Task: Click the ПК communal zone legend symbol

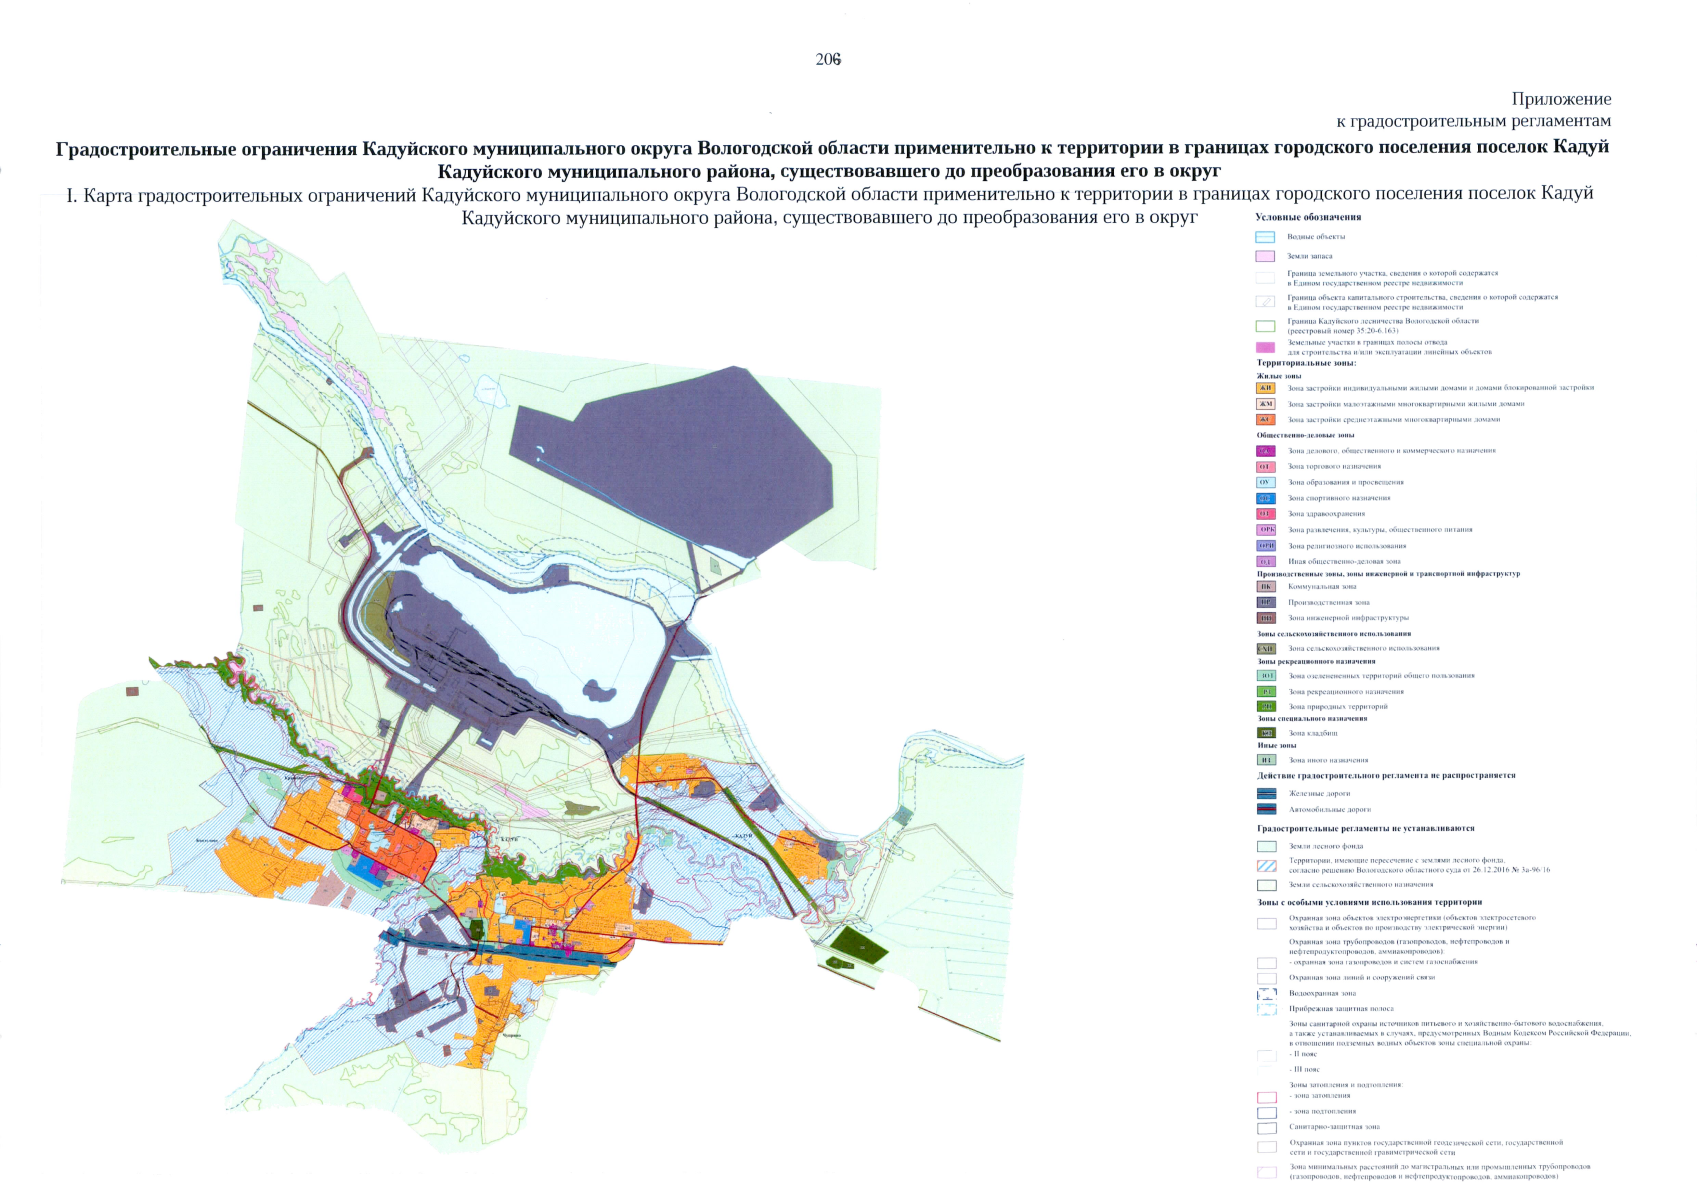Action: pyautogui.click(x=1265, y=587)
